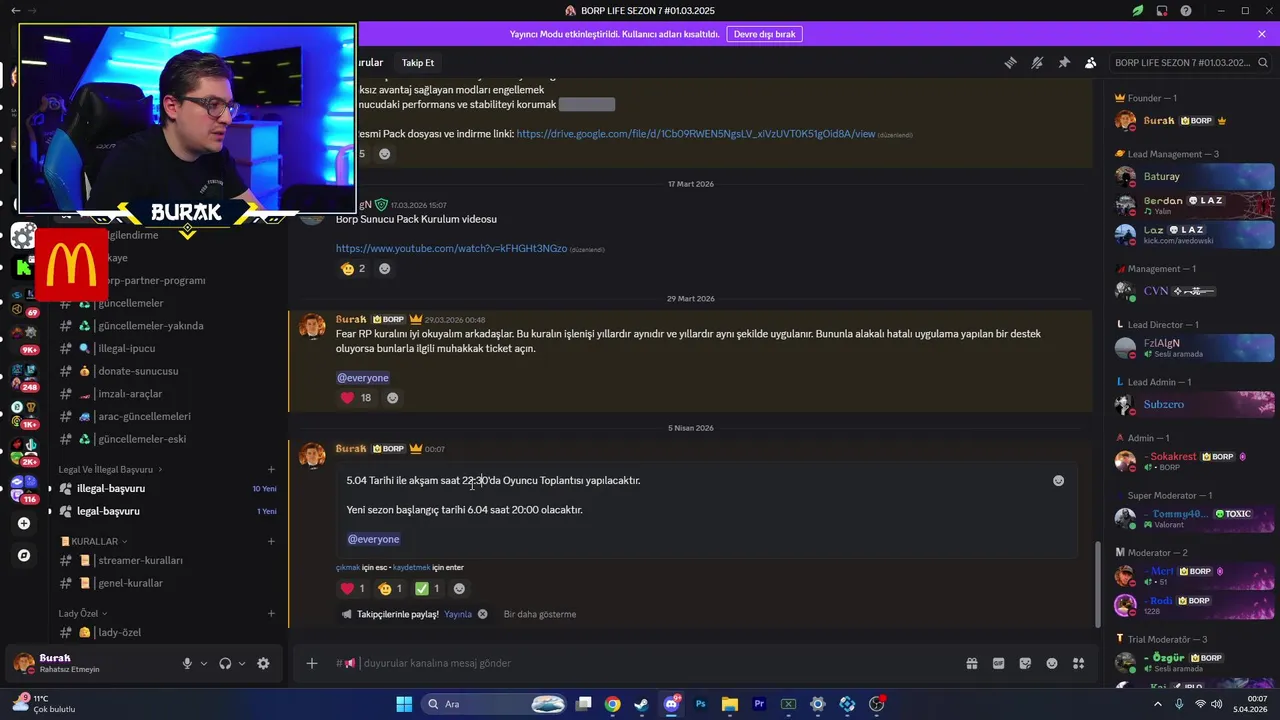The width and height of the screenshot is (1280, 720).
Task: Add reaction next to heart 18 reaction
Action: click(392, 398)
